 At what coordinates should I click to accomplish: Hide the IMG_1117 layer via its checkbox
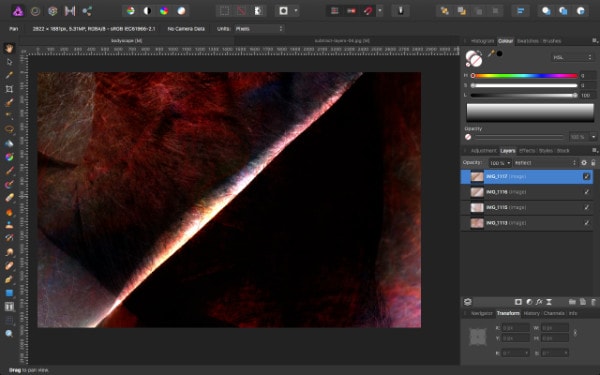coord(586,176)
